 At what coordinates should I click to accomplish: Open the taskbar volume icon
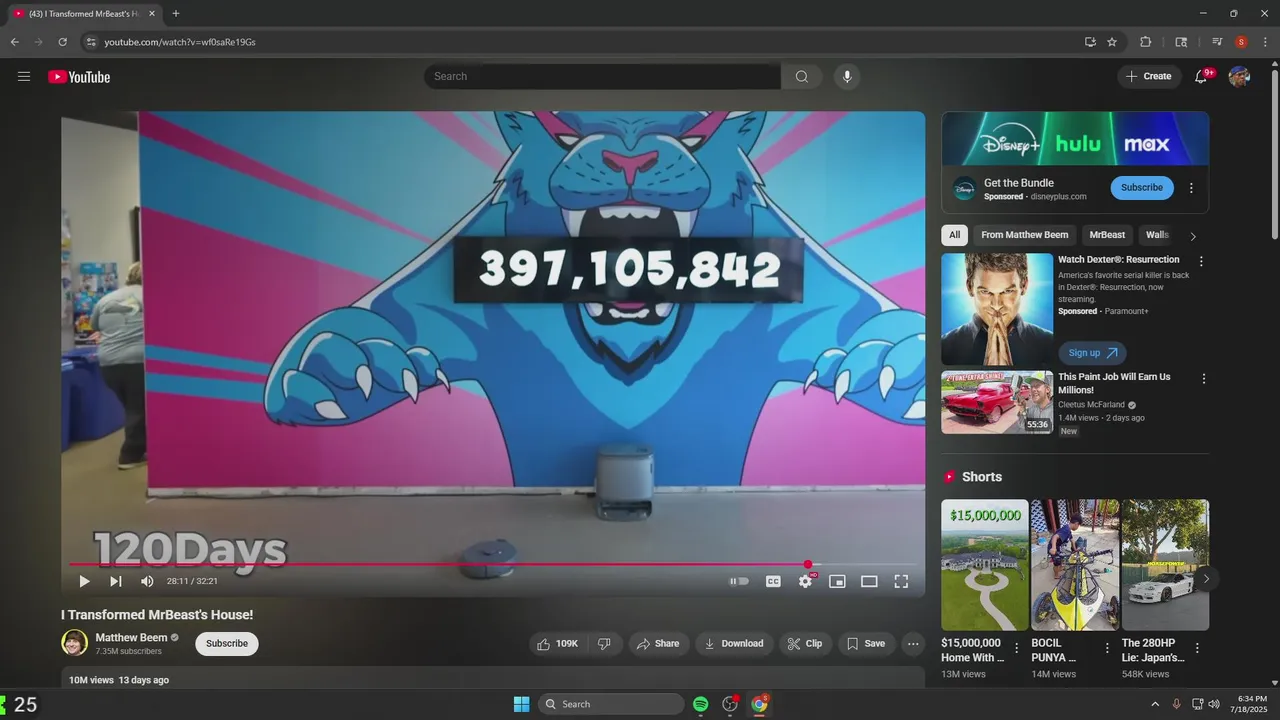(x=1214, y=704)
